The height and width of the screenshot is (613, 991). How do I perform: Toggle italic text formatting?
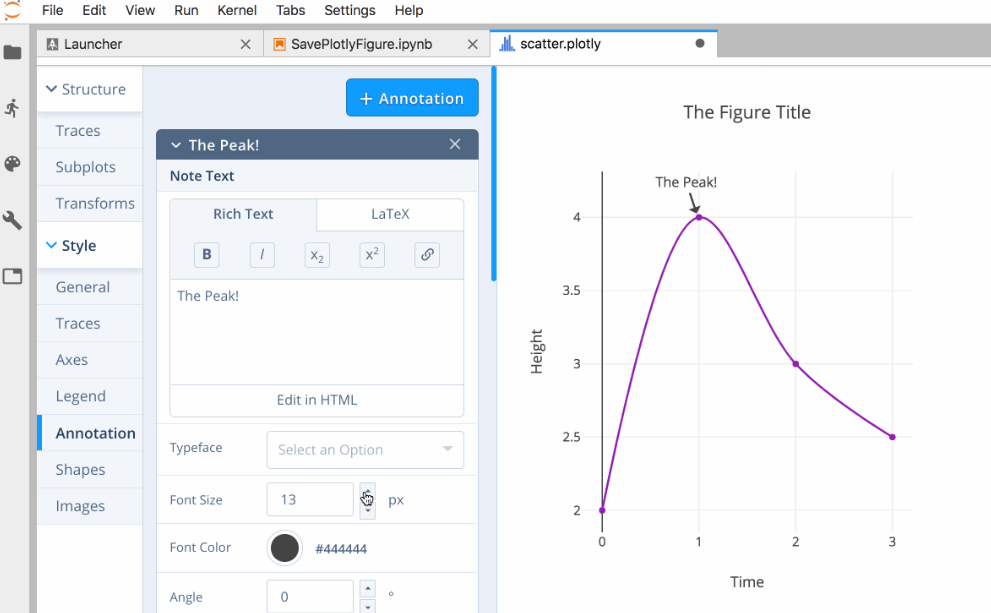pyautogui.click(x=261, y=254)
